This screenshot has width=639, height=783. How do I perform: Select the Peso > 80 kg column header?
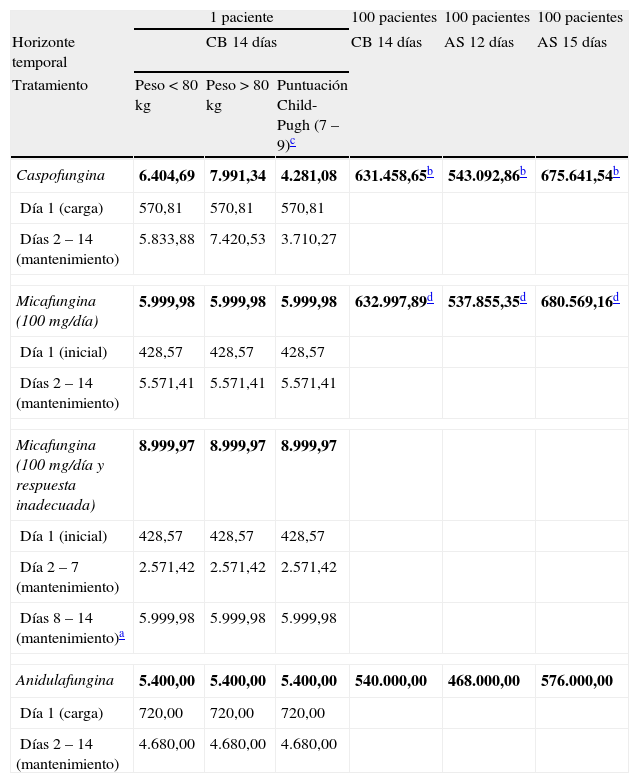(x=237, y=95)
